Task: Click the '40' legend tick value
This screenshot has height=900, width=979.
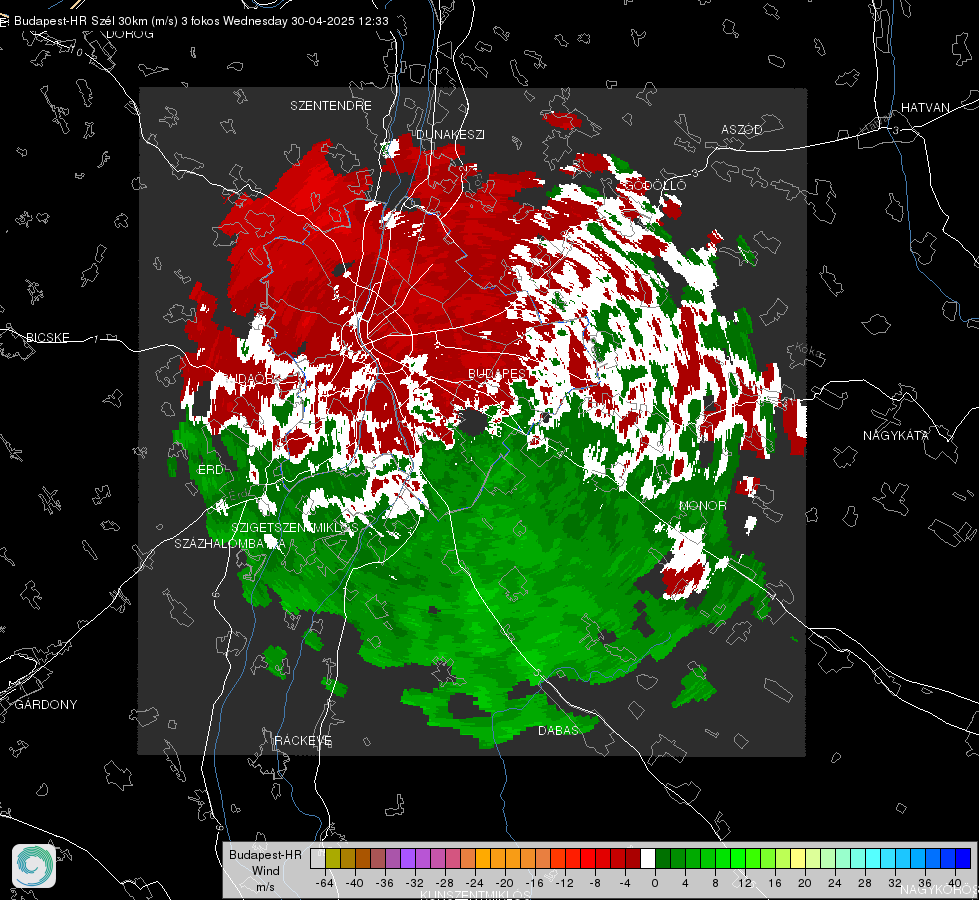Action: pyautogui.click(x=955, y=883)
